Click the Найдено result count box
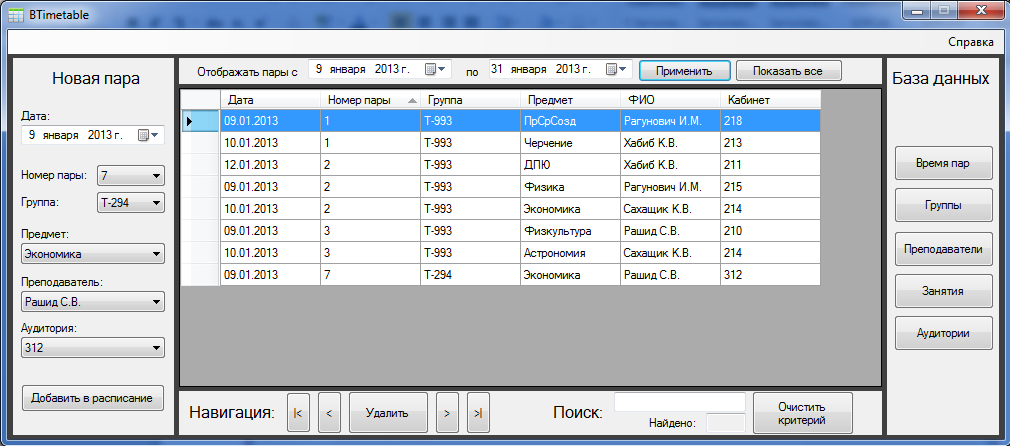 (725, 423)
